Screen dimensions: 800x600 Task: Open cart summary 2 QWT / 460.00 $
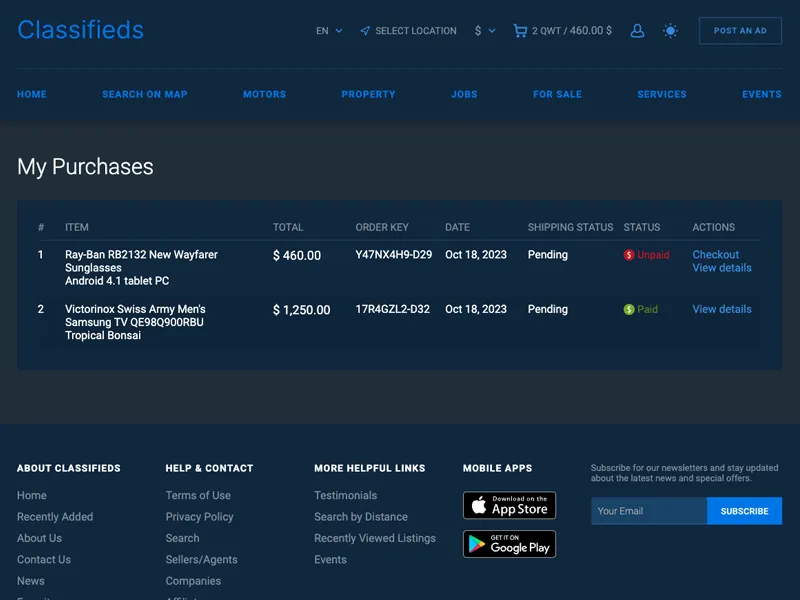[572, 31]
